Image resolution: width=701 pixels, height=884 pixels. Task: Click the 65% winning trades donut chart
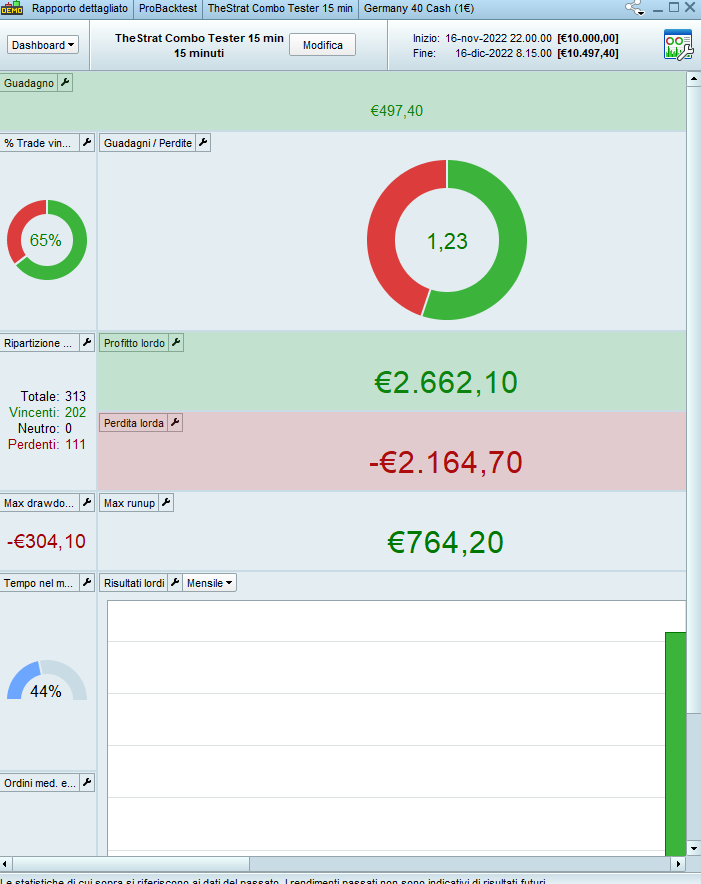(47, 240)
